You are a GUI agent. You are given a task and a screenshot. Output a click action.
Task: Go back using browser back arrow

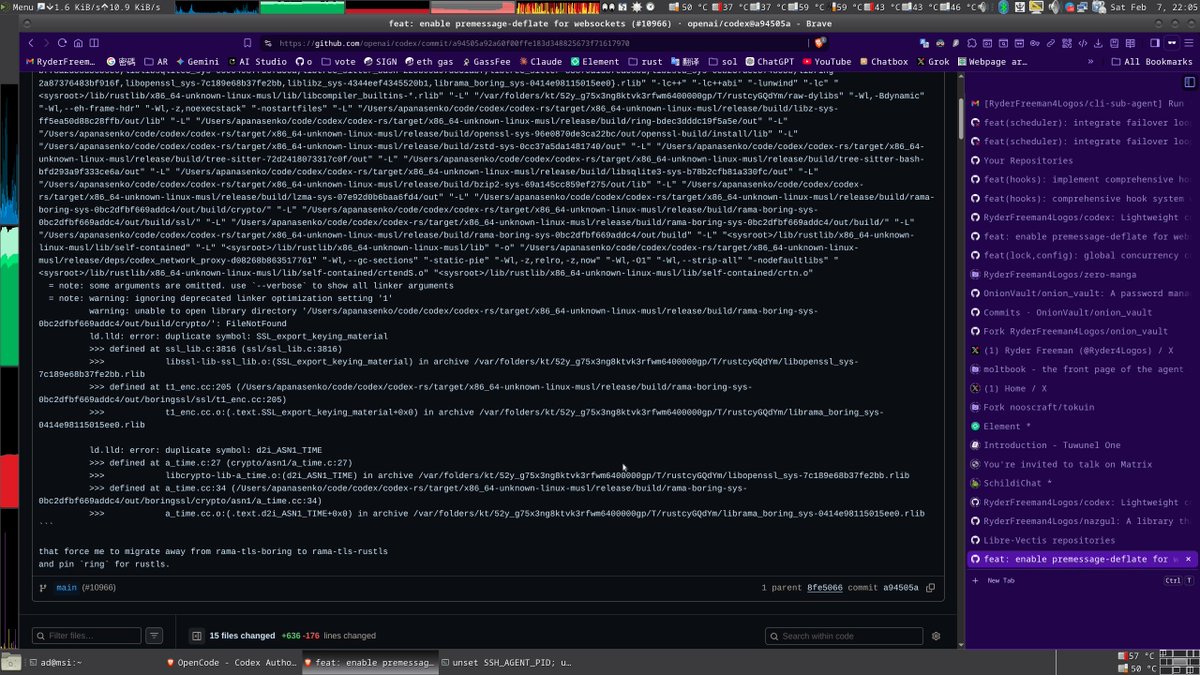pos(31,43)
